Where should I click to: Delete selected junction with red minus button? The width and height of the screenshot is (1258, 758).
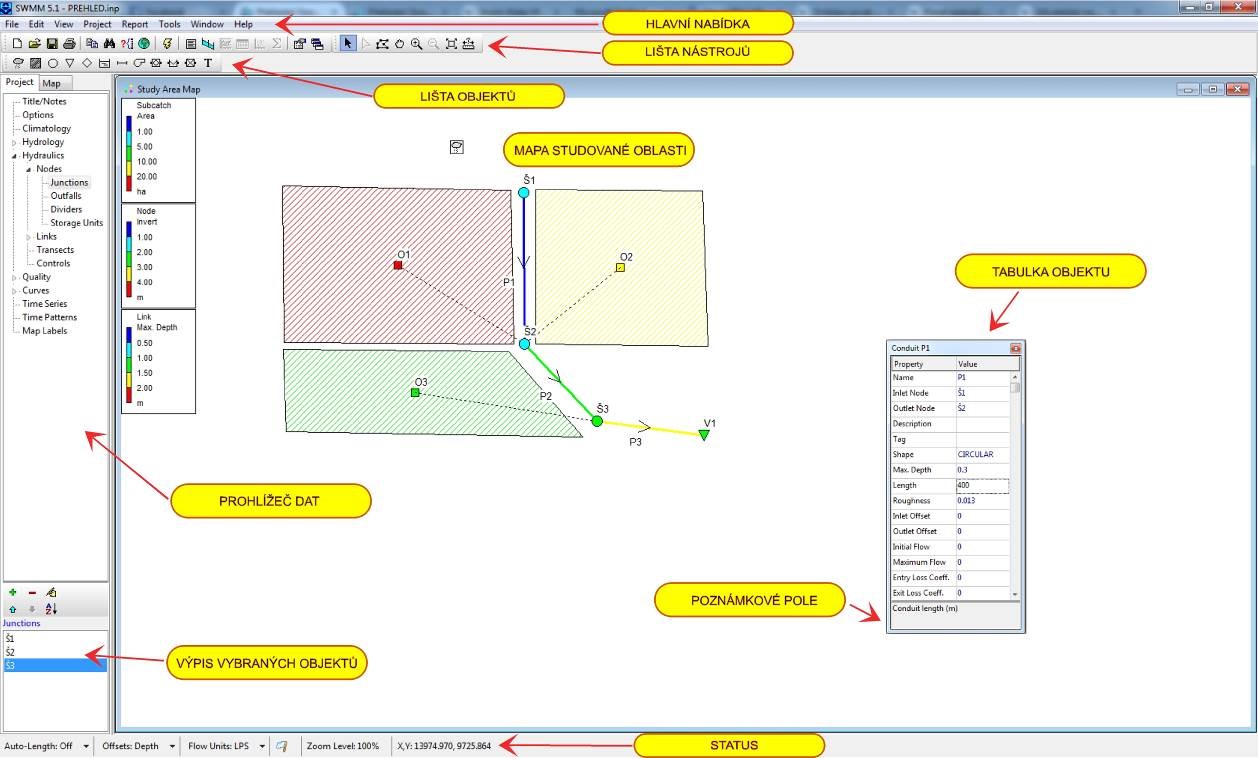tap(32, 592)
